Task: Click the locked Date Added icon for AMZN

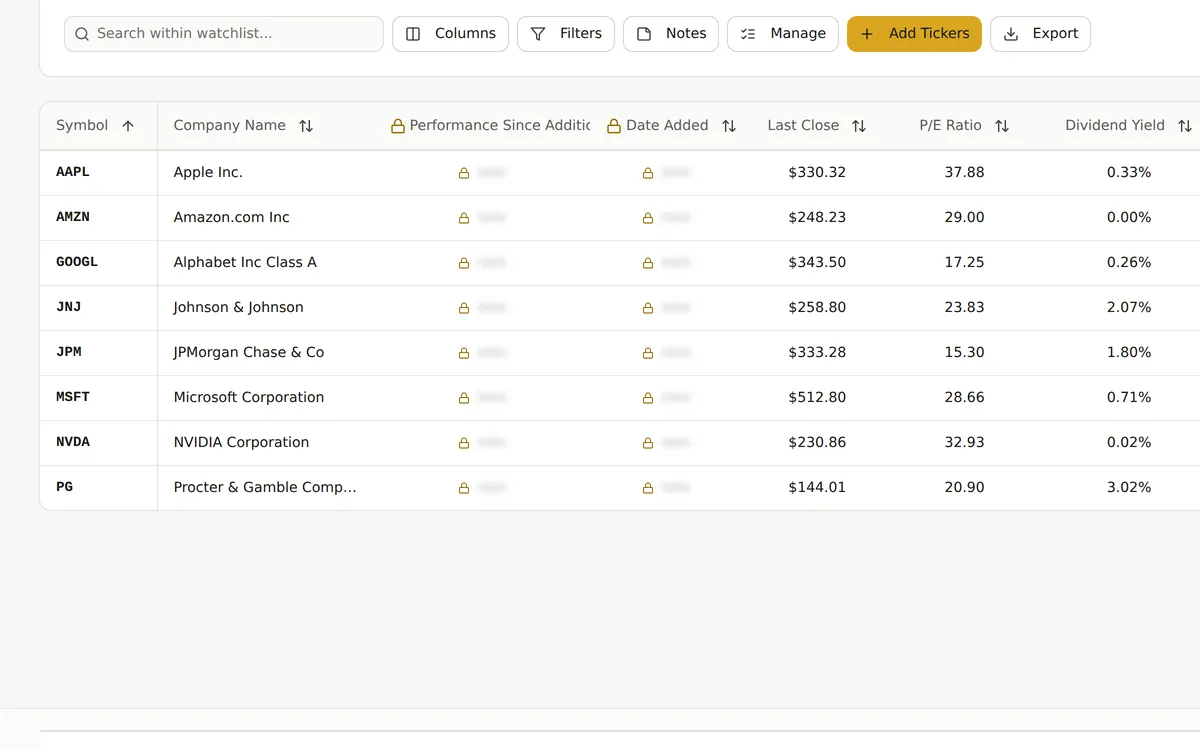Action: tap(648, 218)
